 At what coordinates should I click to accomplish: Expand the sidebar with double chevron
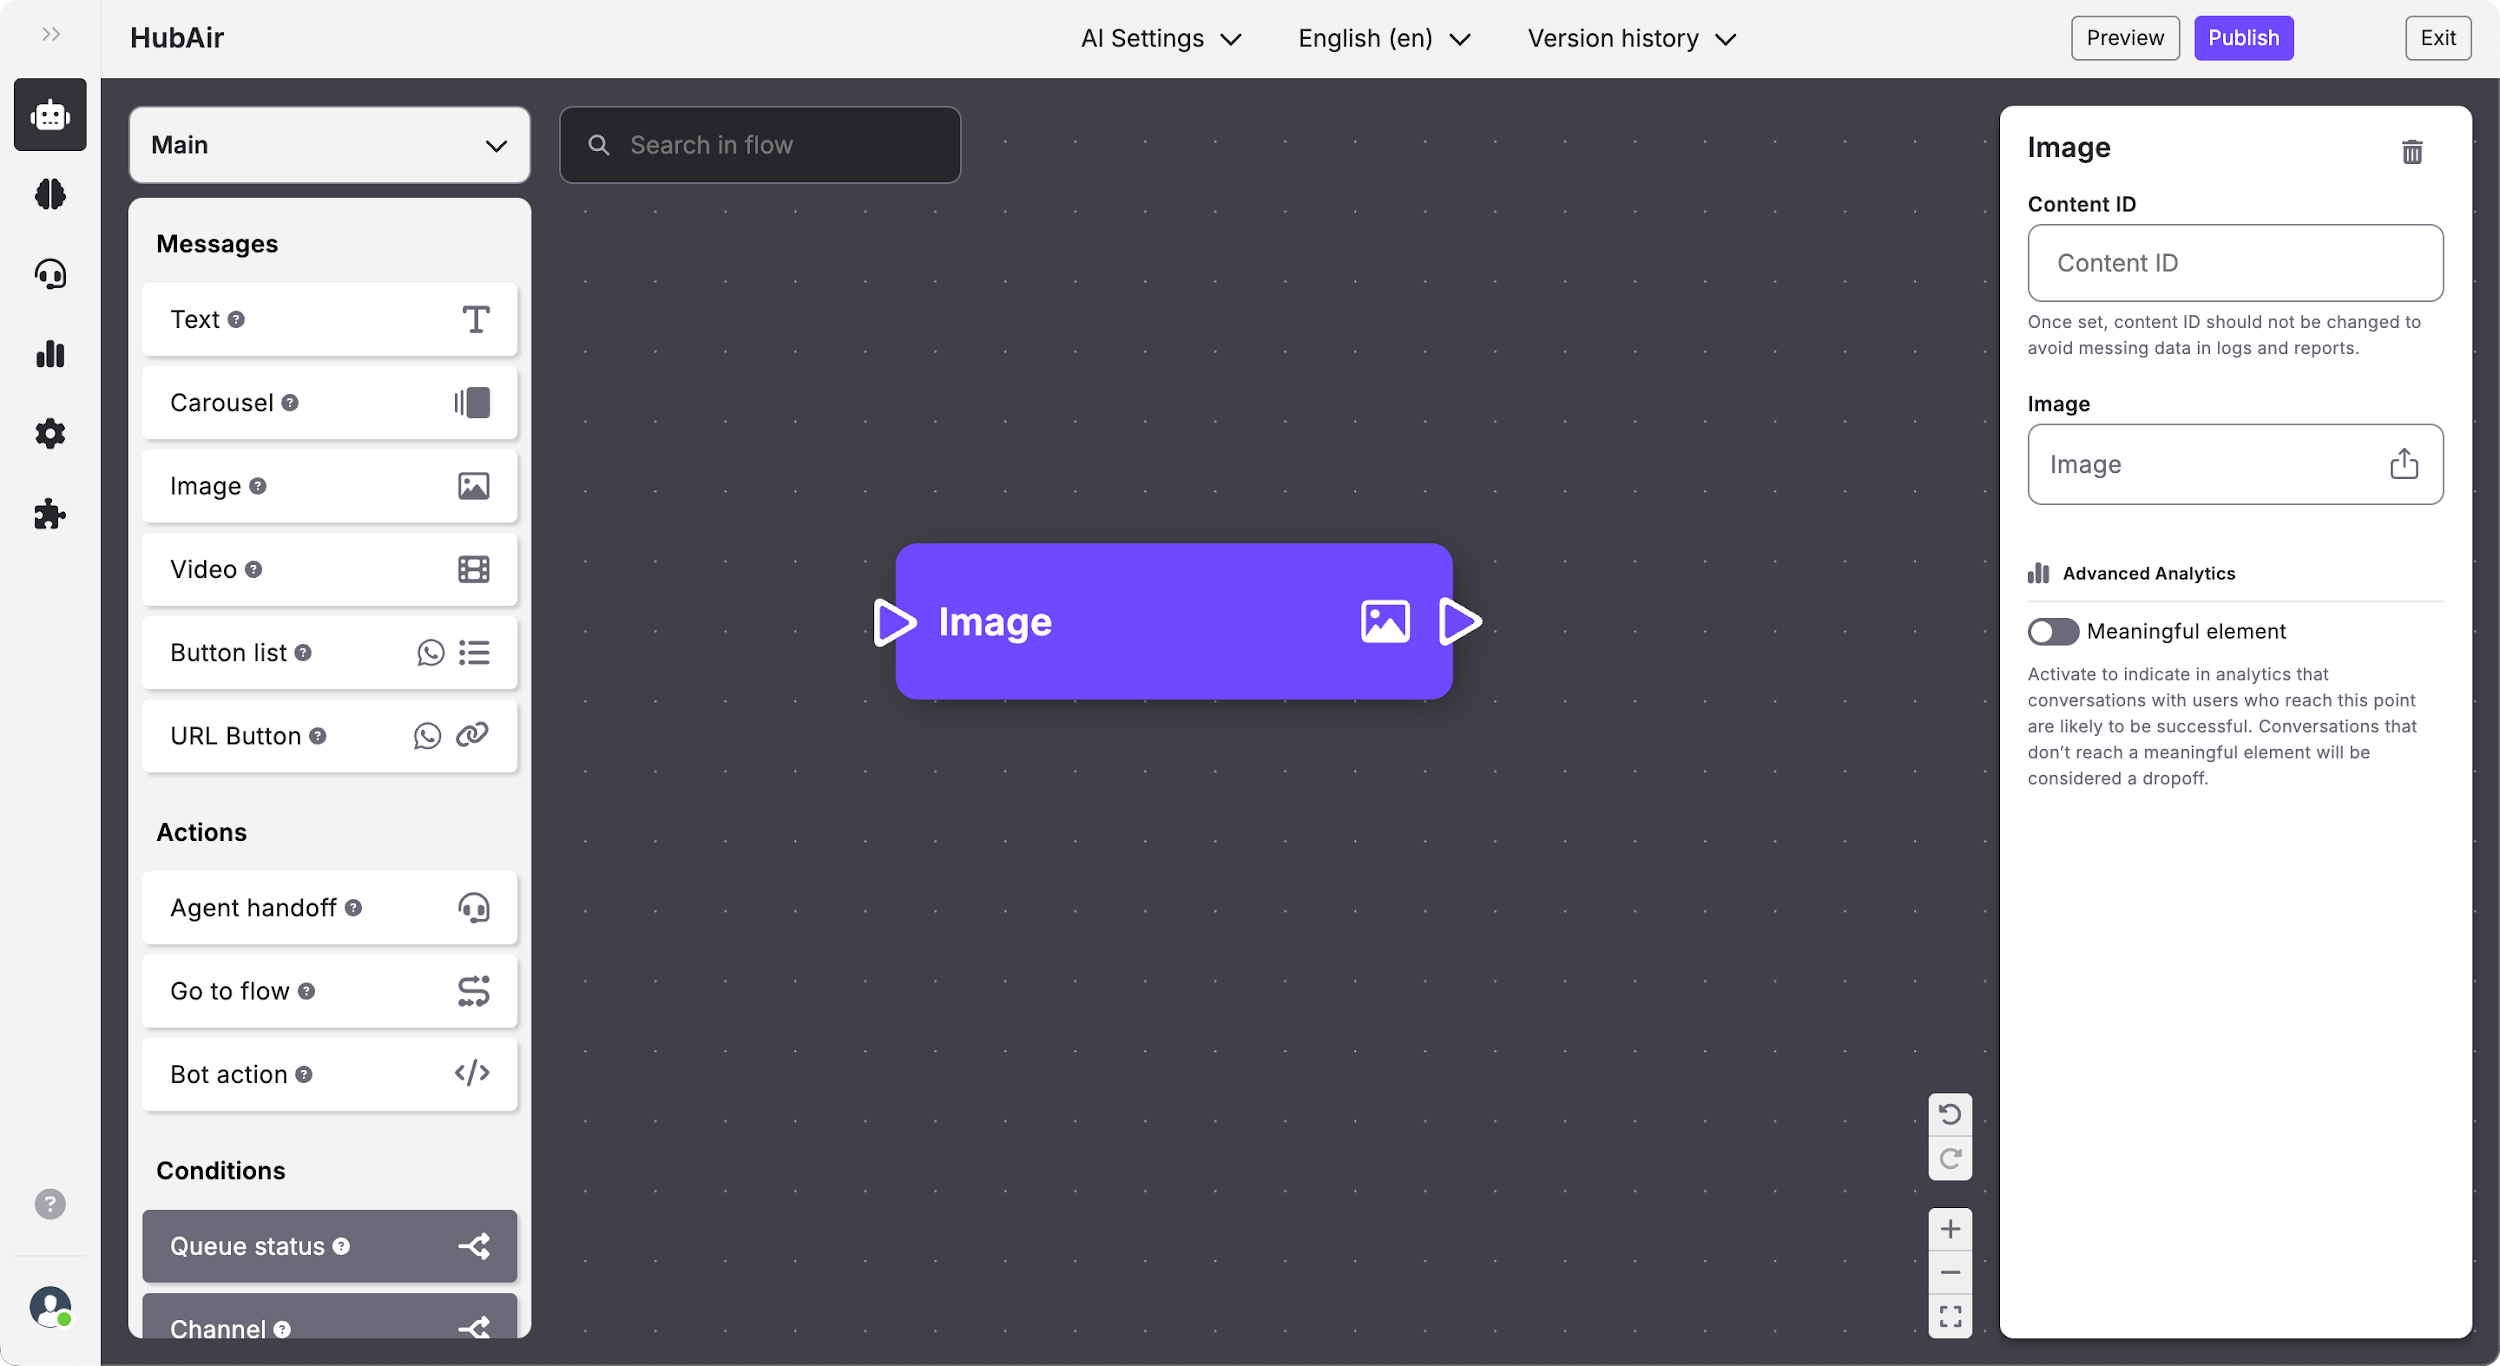pyautogui.click(x=51, y=35)
